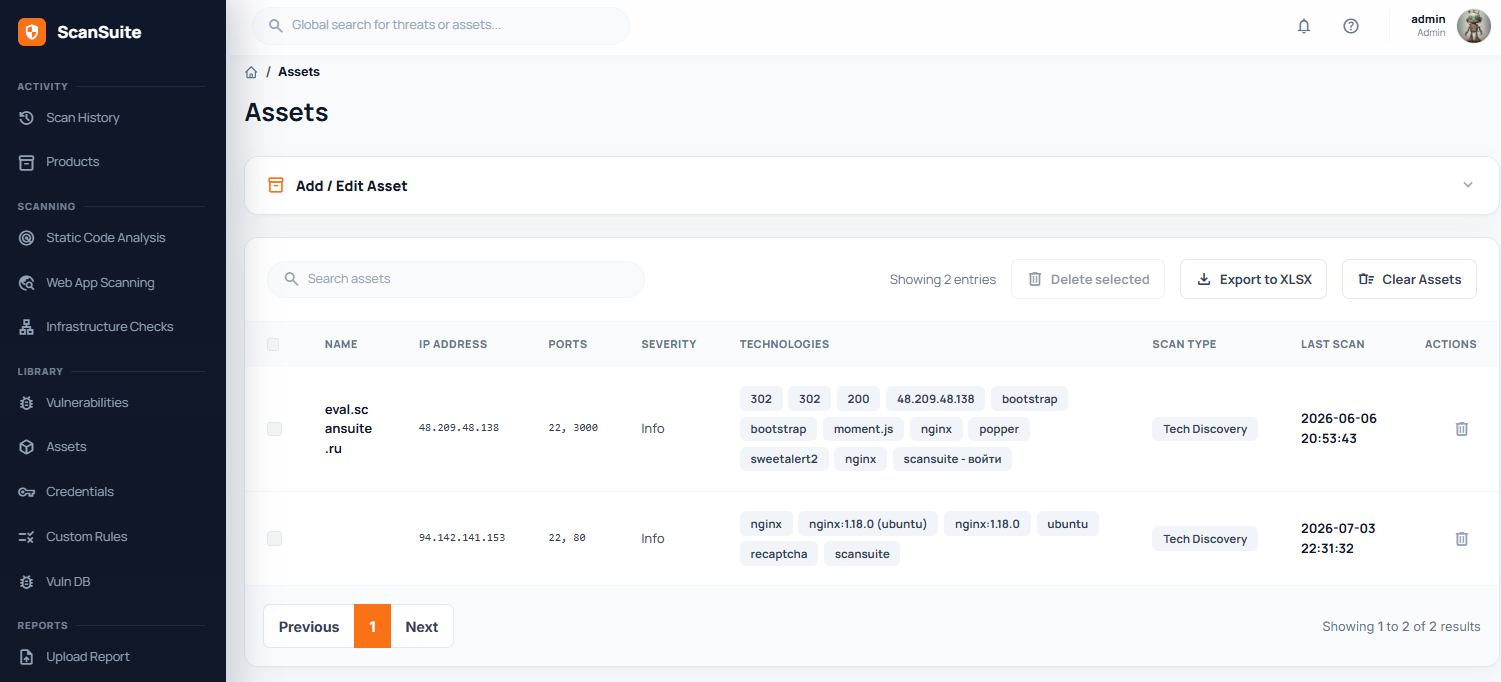Focus the global search field

click(x=441, y=25)
